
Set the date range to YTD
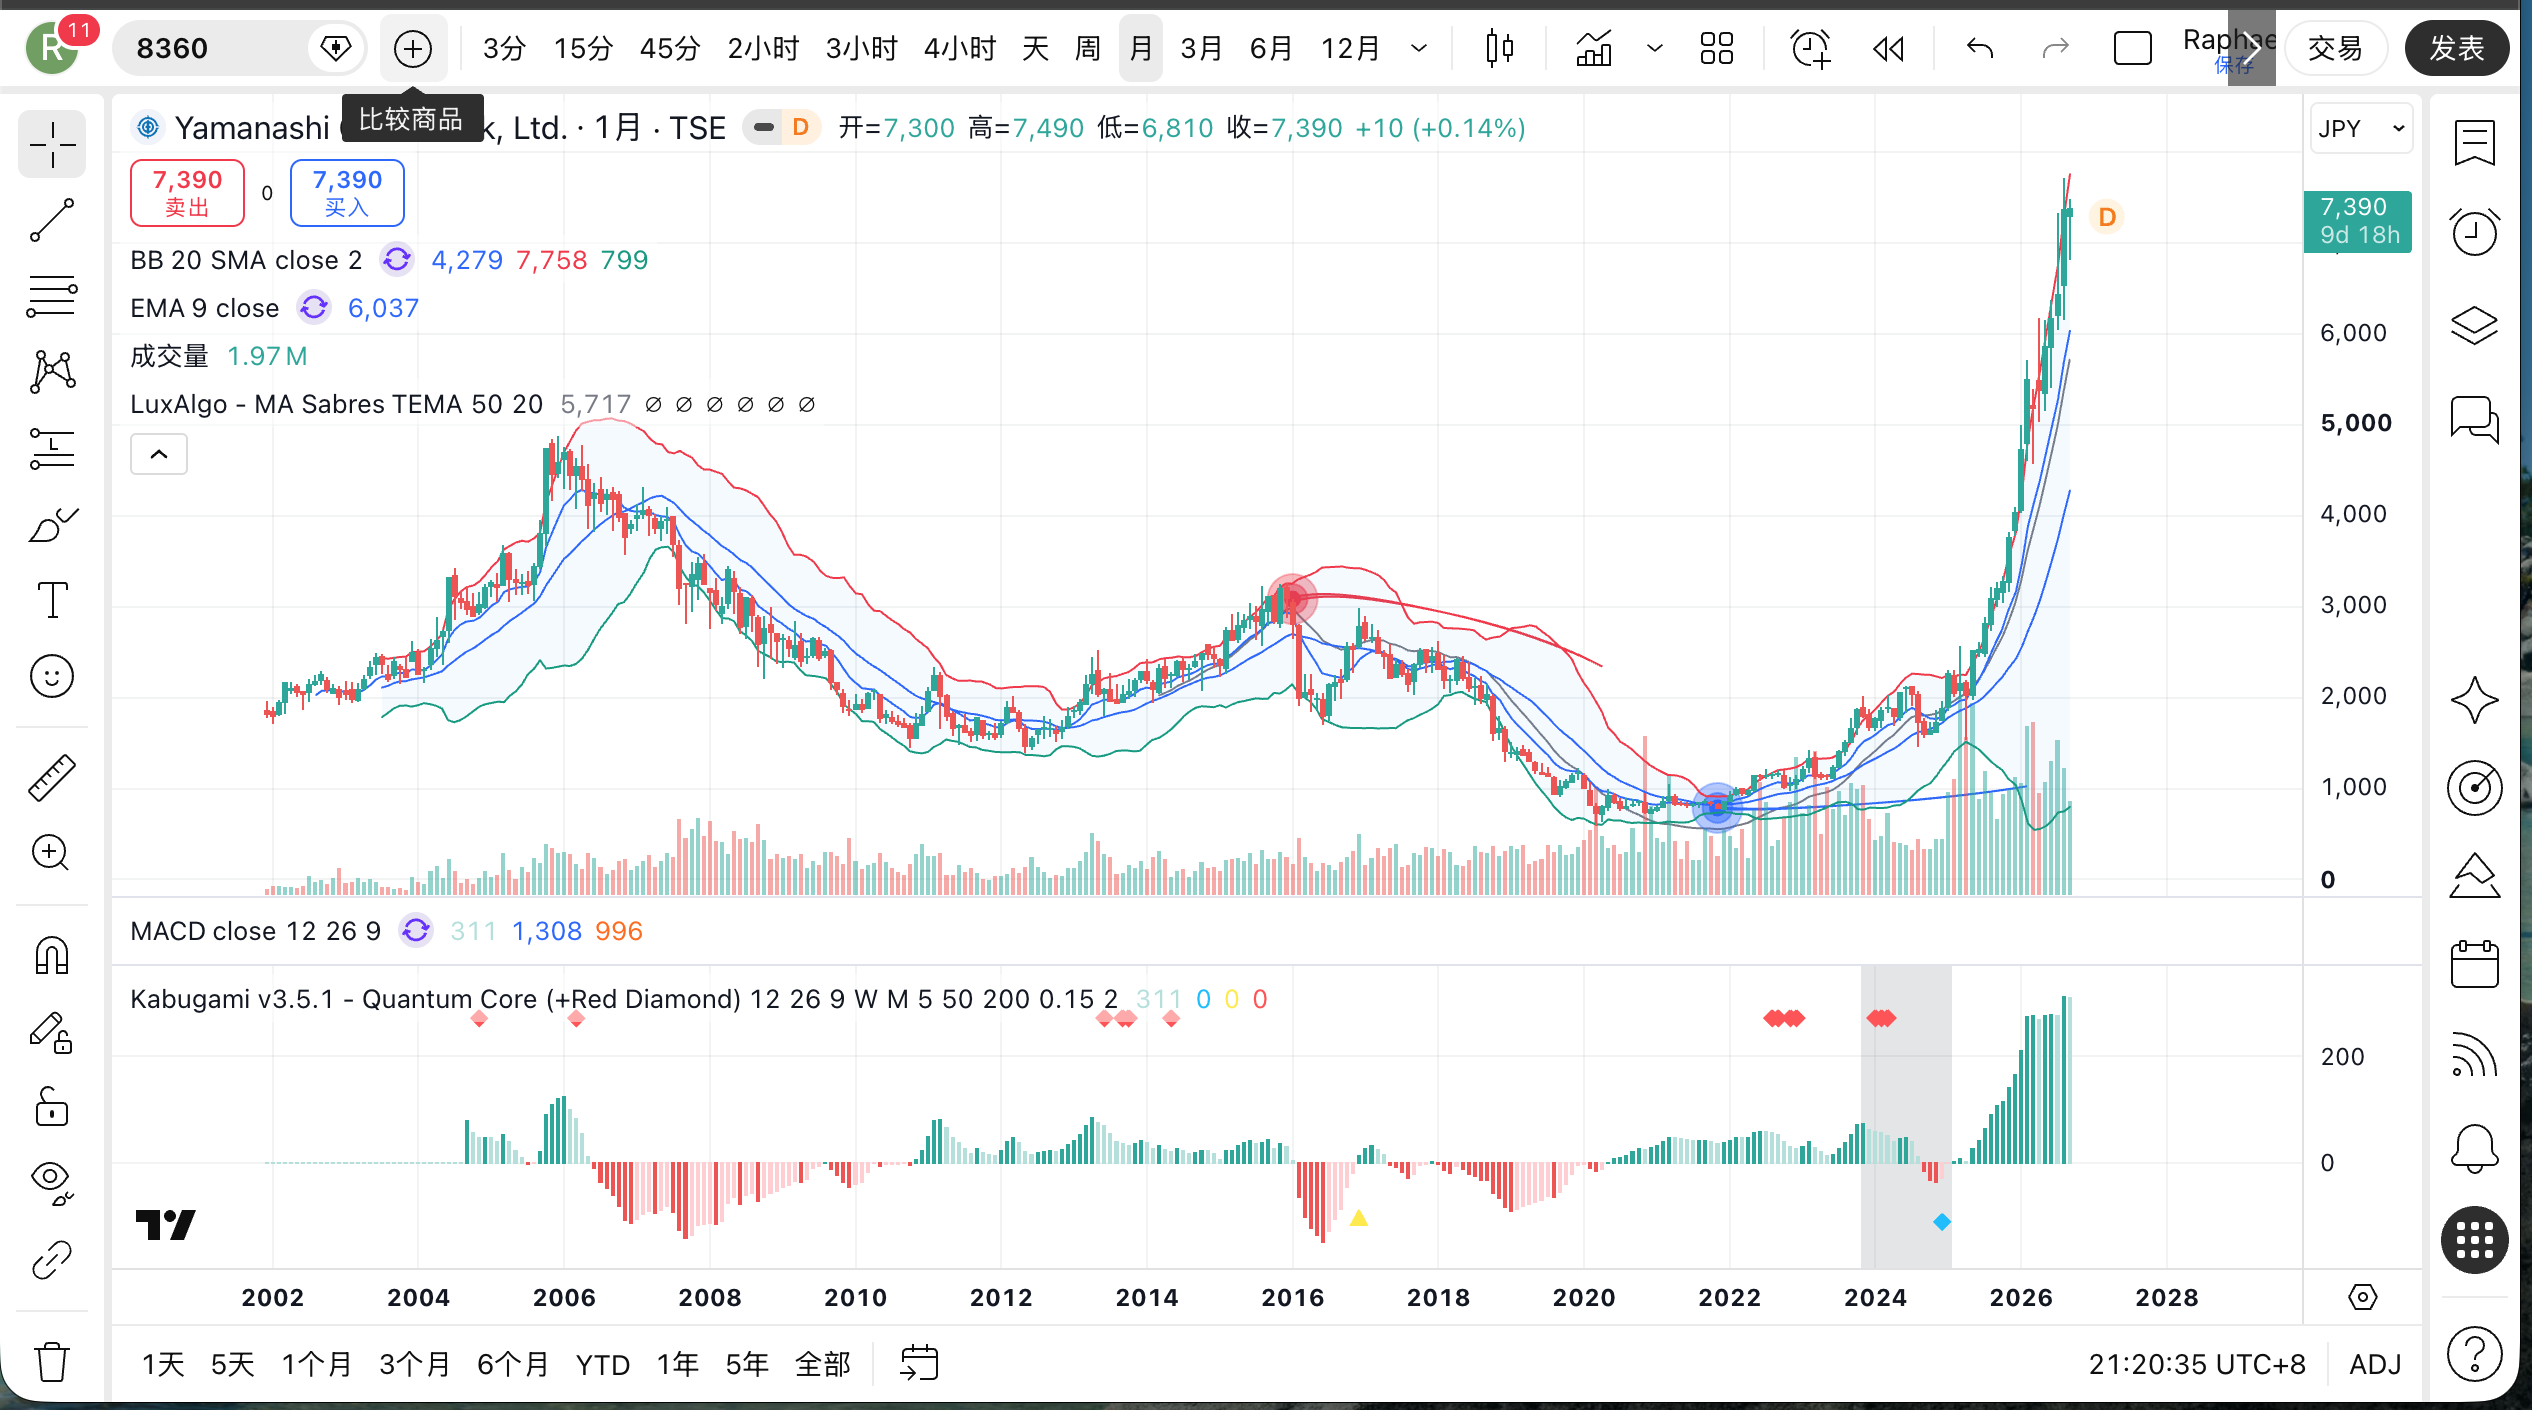602,1364
